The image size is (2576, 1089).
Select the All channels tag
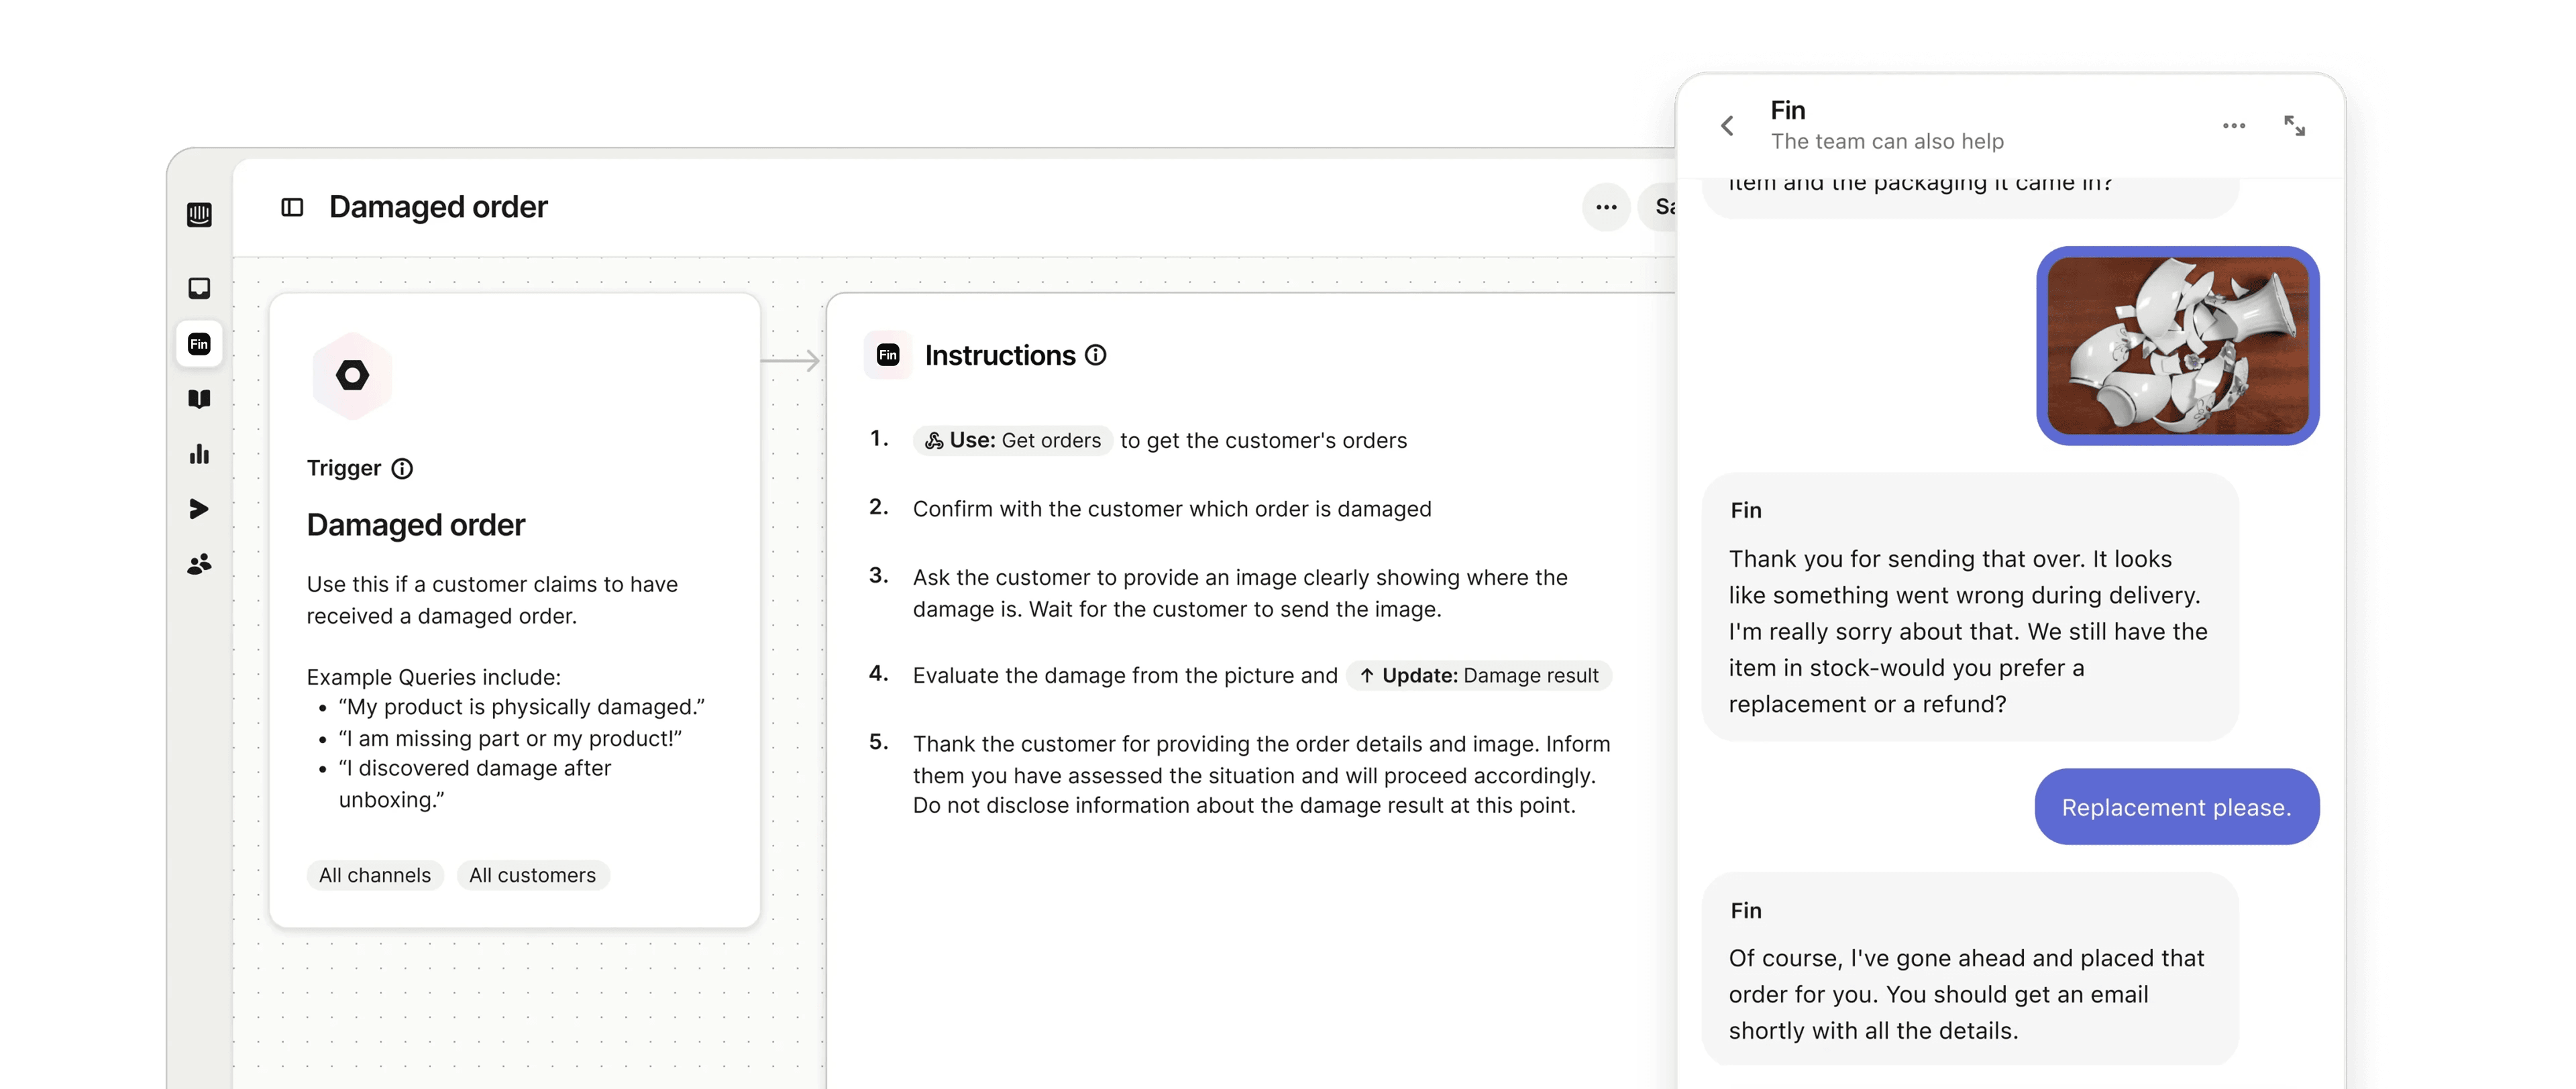point(375,875)
